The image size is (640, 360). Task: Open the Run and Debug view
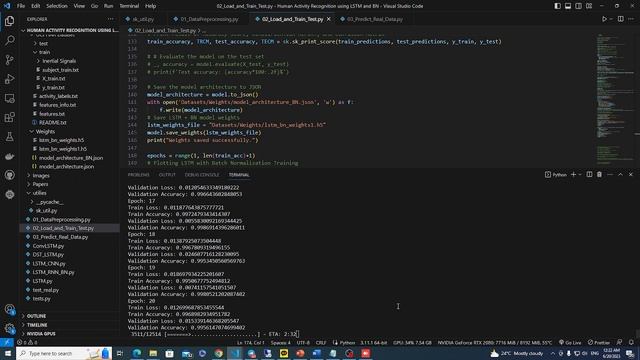click(9, 79)
